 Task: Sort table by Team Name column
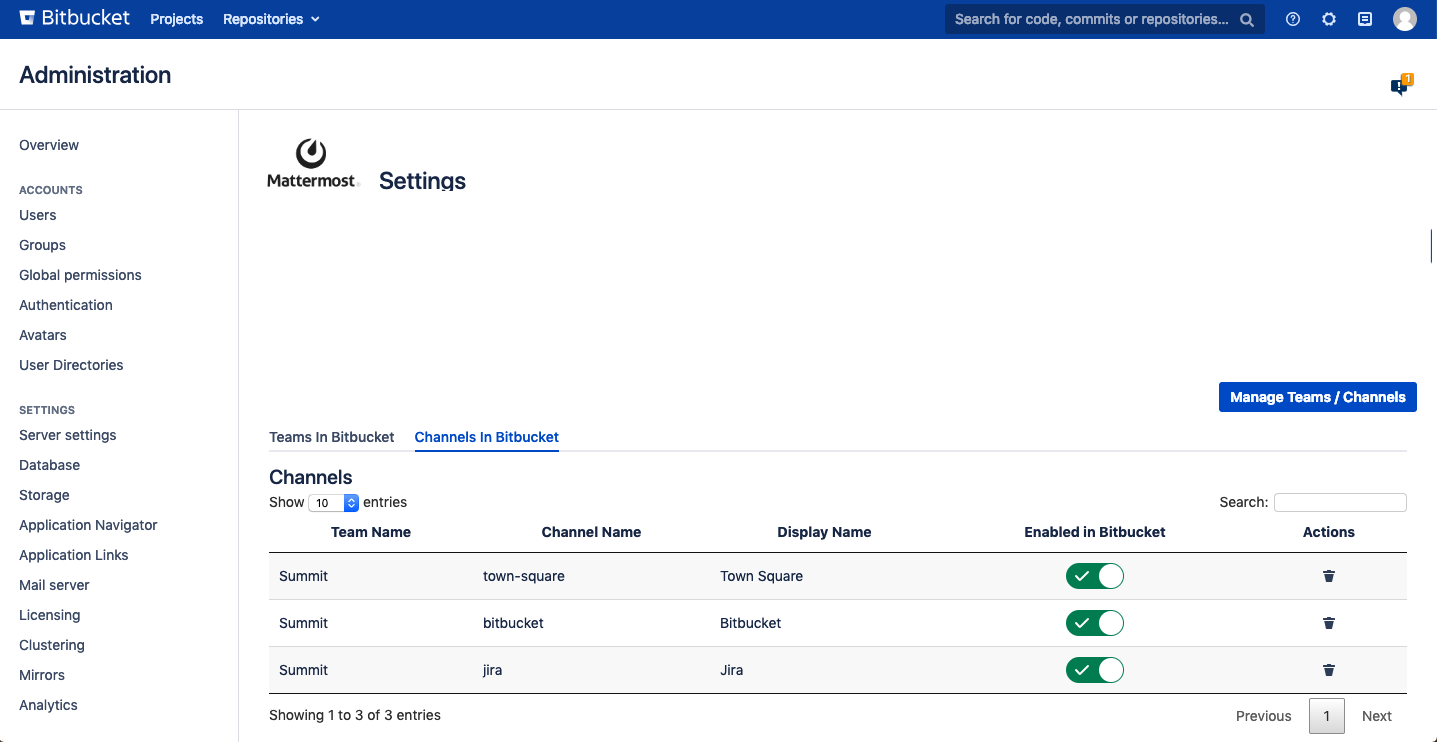pyautogui.click(x=371, y=532)
